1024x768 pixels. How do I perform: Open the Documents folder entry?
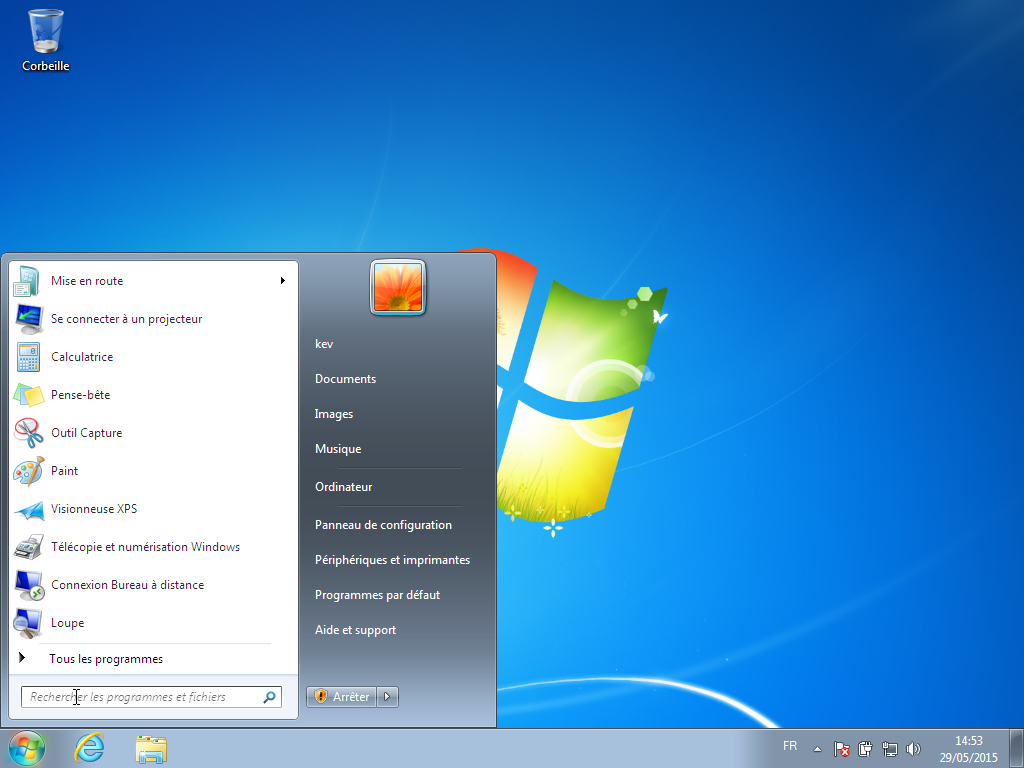click(x=345, y=379)
